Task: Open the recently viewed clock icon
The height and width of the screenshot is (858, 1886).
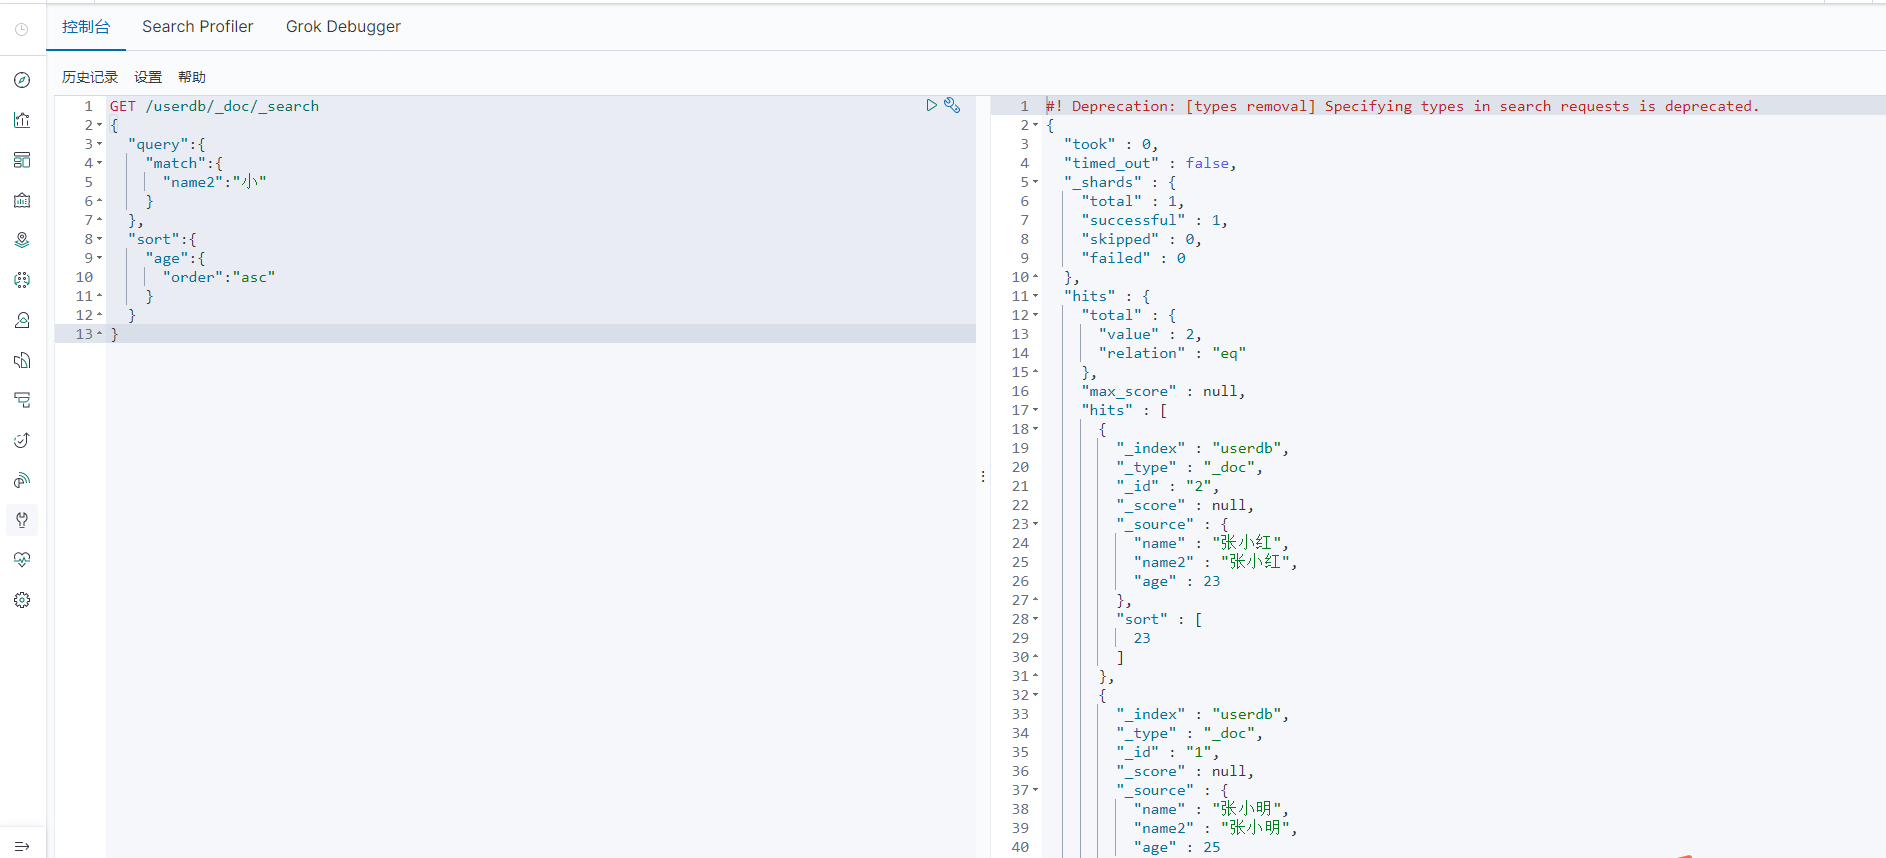Action: (x=22, y=29)
